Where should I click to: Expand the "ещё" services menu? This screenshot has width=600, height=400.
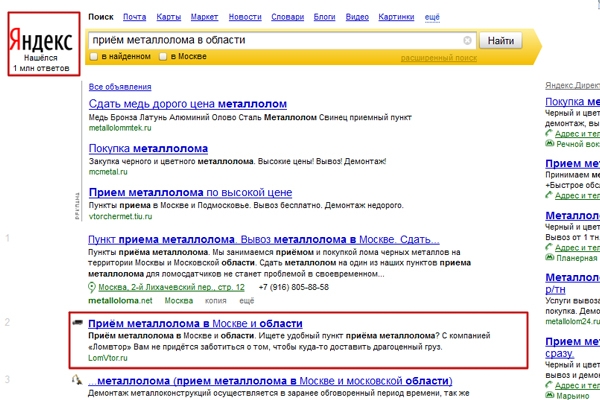pos(432,17)
